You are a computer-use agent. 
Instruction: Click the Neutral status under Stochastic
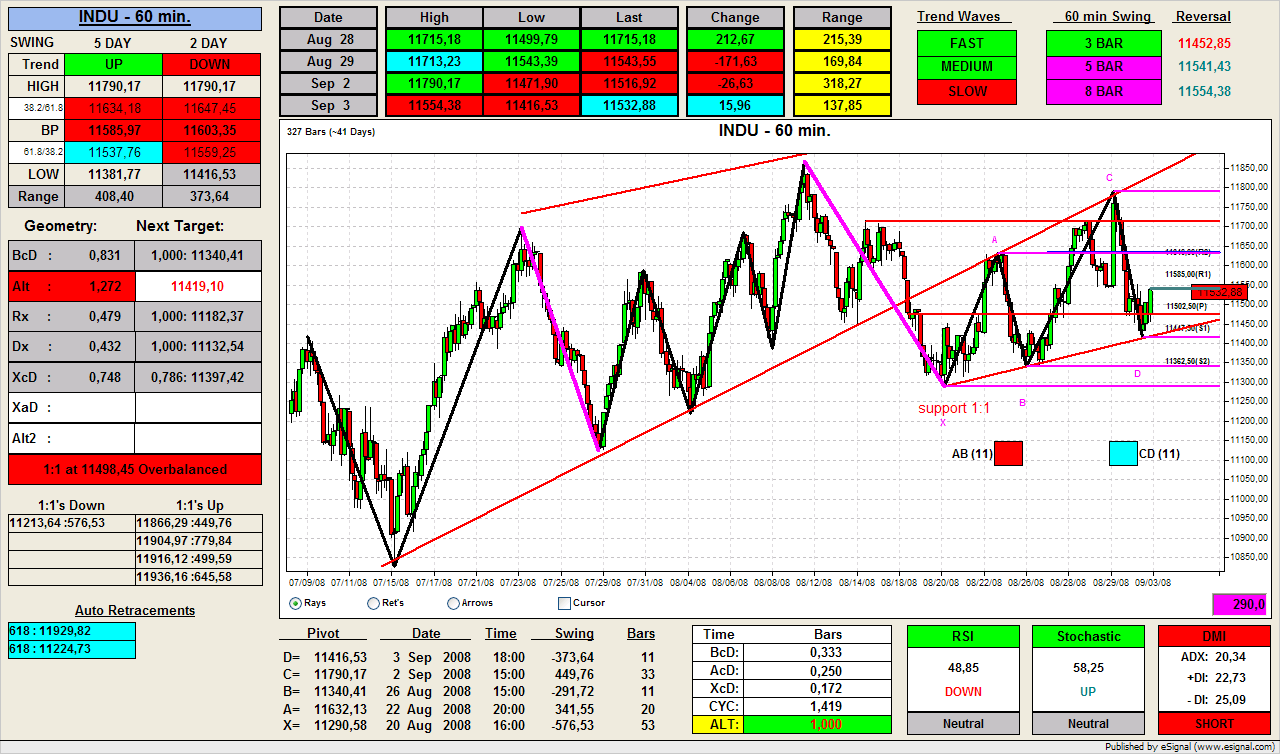tap(1088, 723)
